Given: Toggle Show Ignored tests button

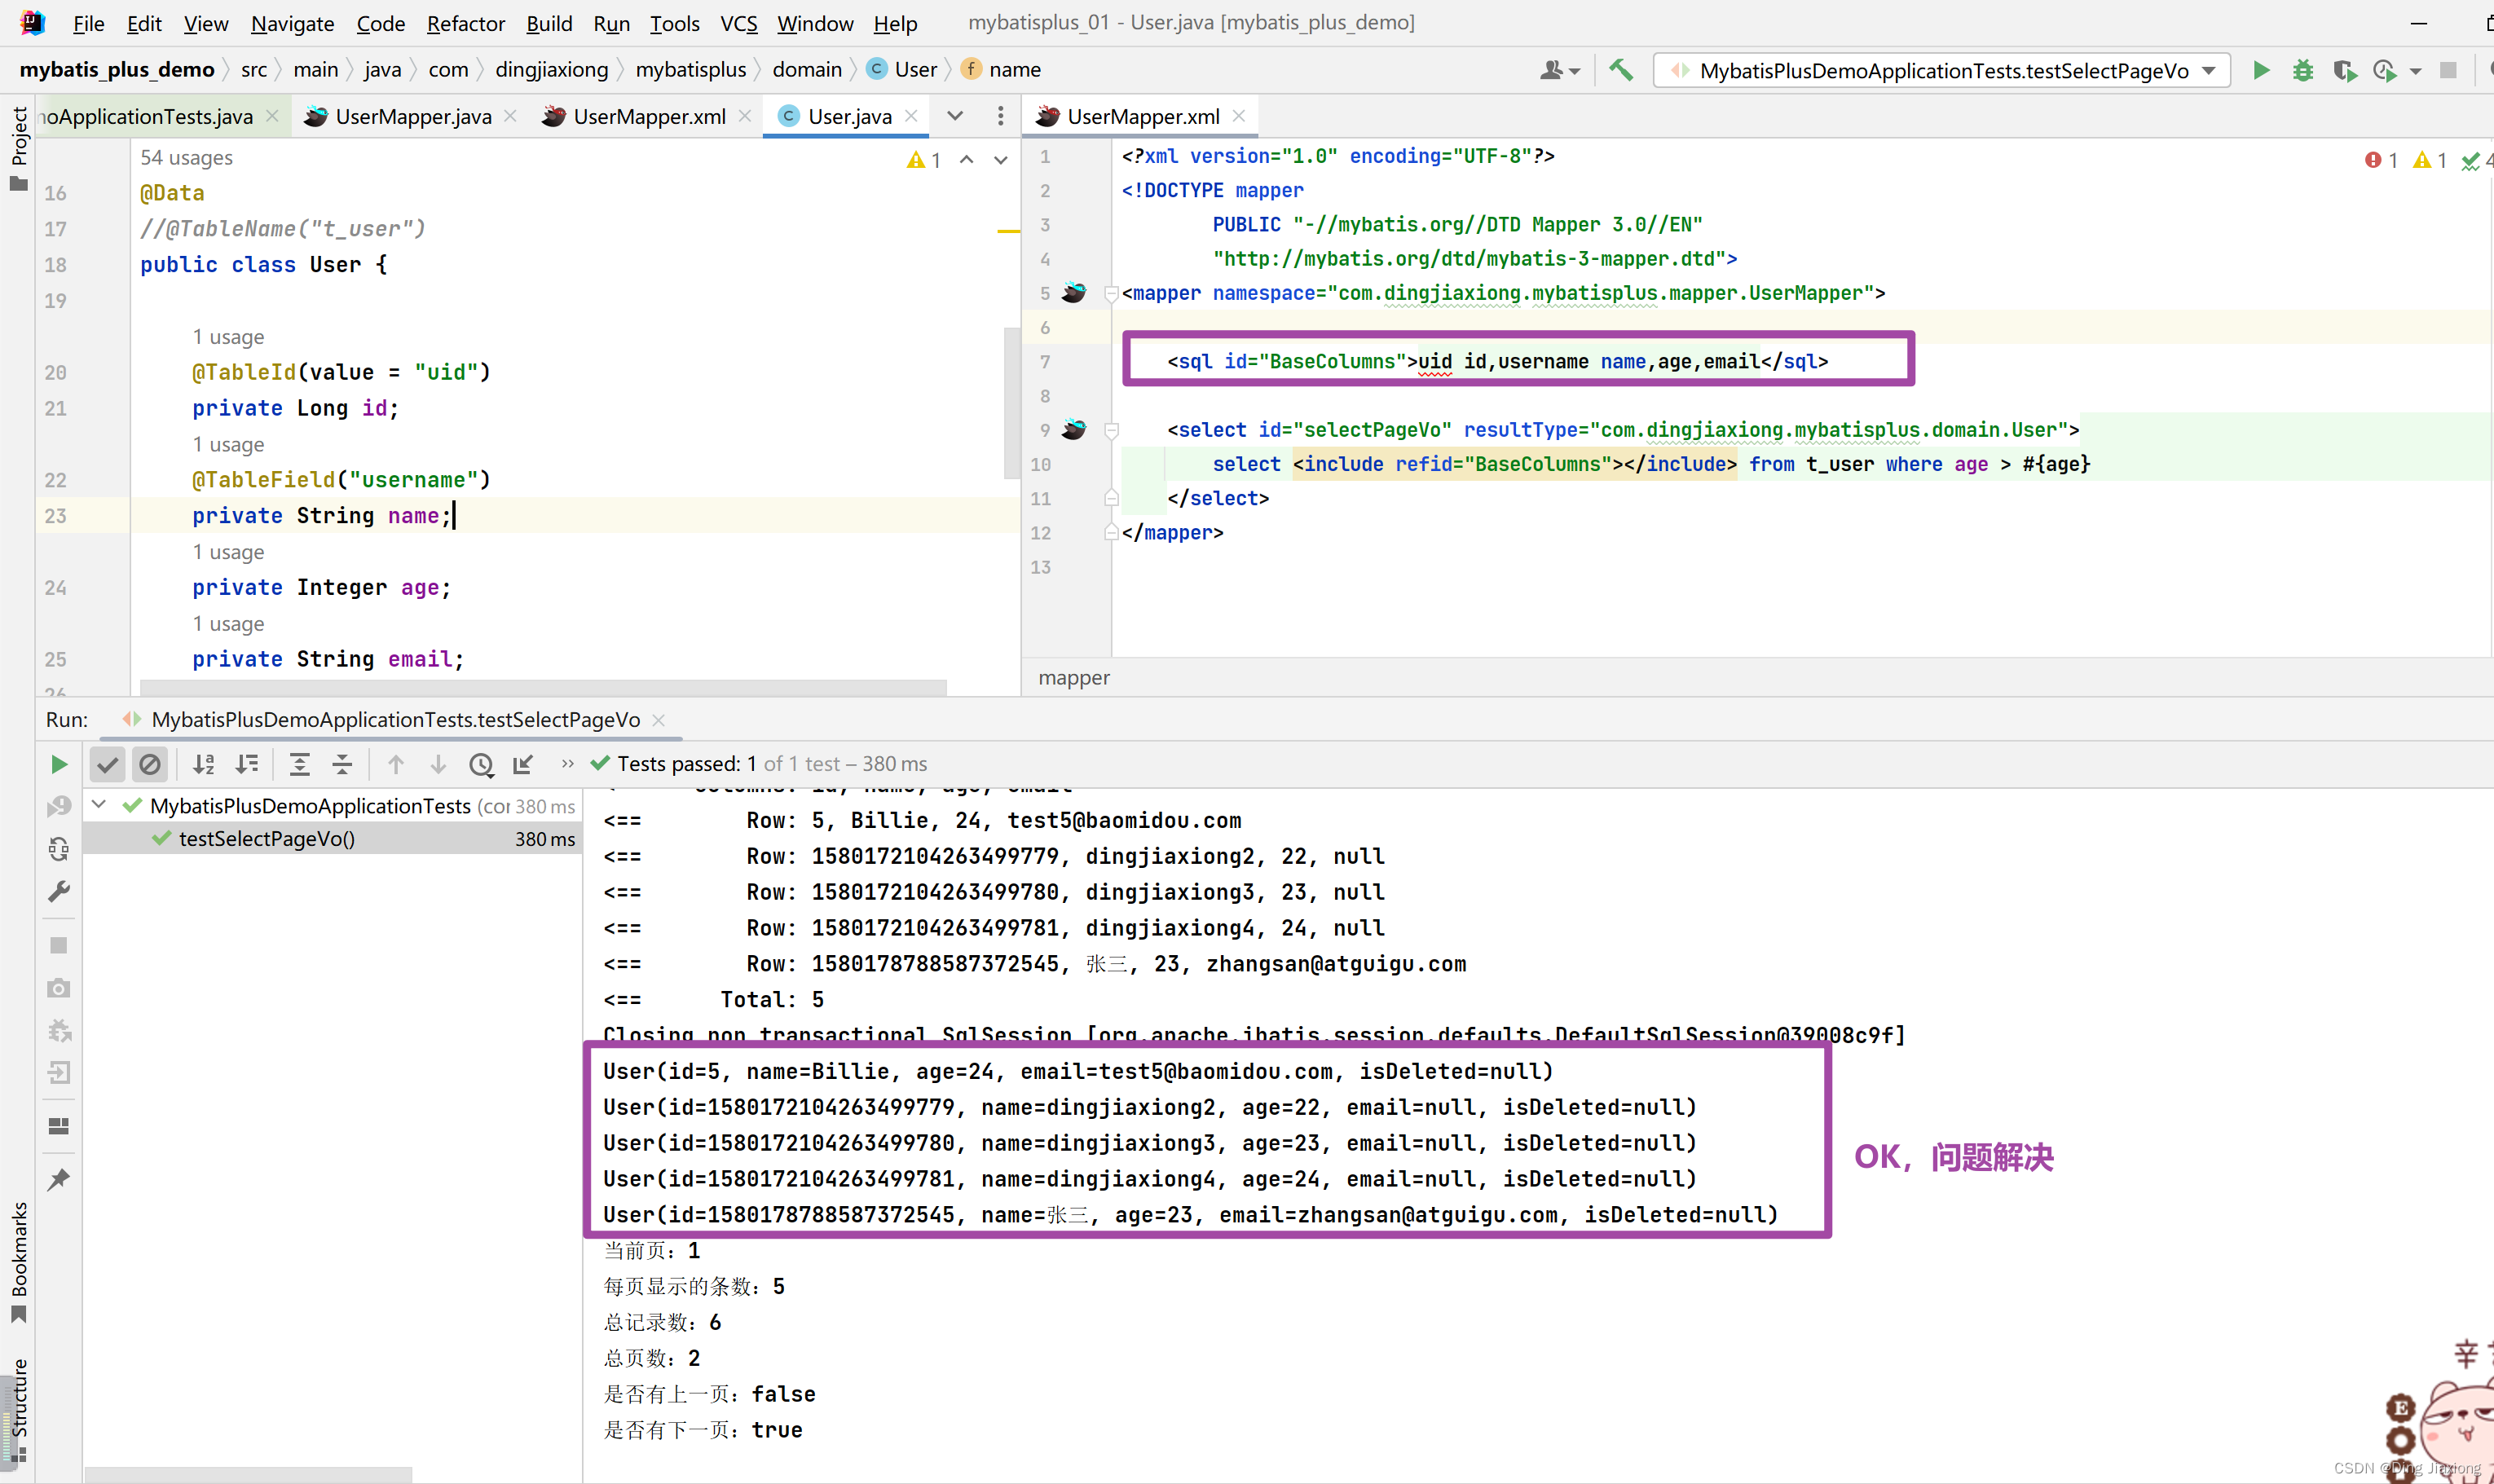Looking at the screenshot, I should coord(150,764).
